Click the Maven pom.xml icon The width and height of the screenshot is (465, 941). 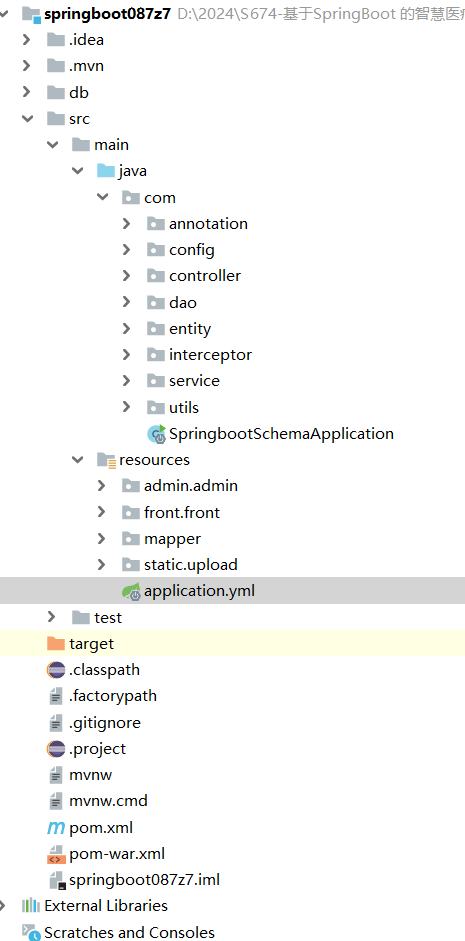[x=56, y=828]
